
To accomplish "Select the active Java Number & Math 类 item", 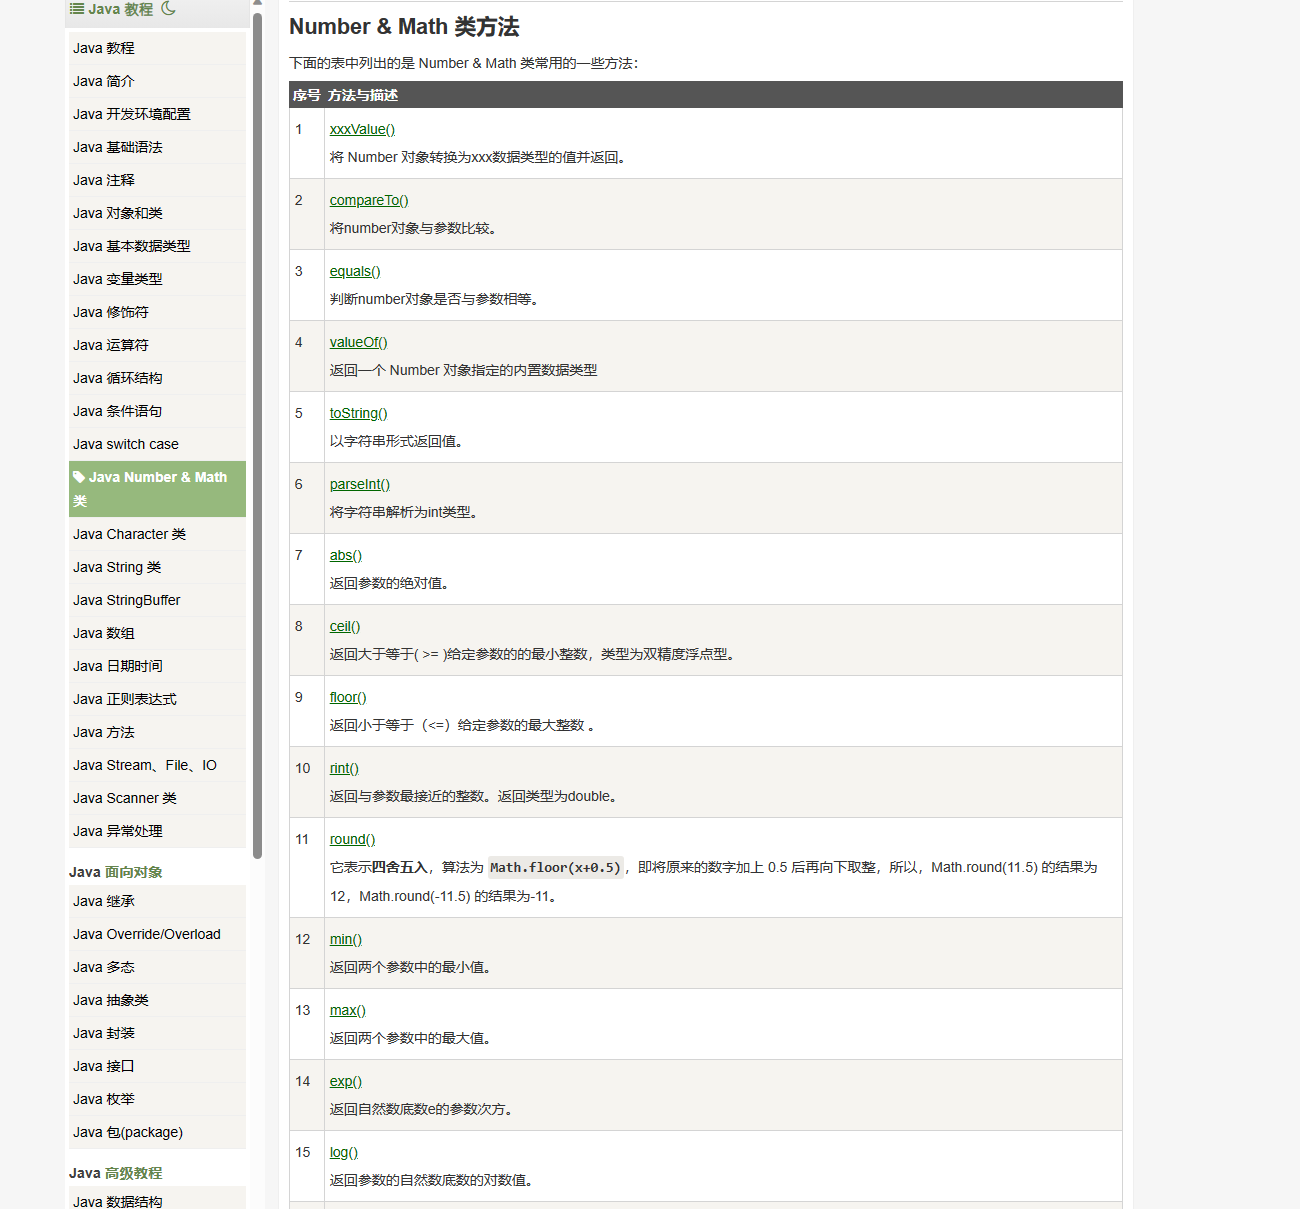I will (157, 489).
